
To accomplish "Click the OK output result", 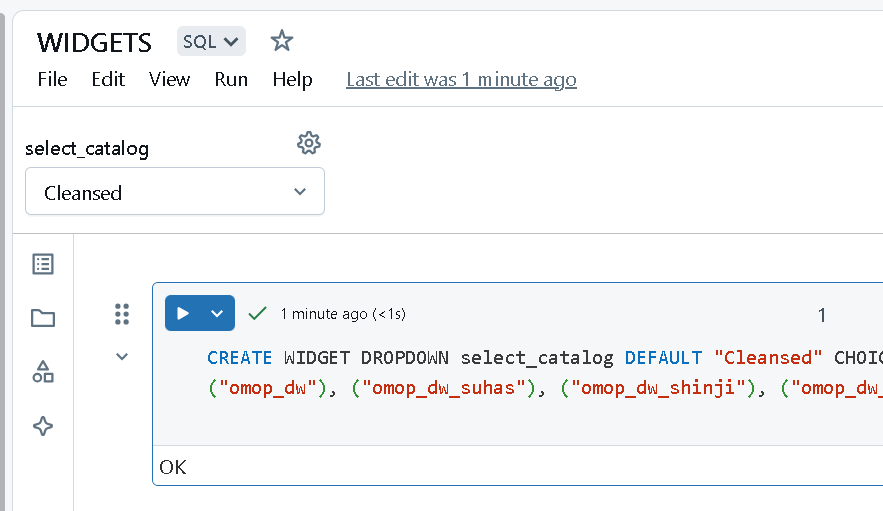I will point(173,467).
